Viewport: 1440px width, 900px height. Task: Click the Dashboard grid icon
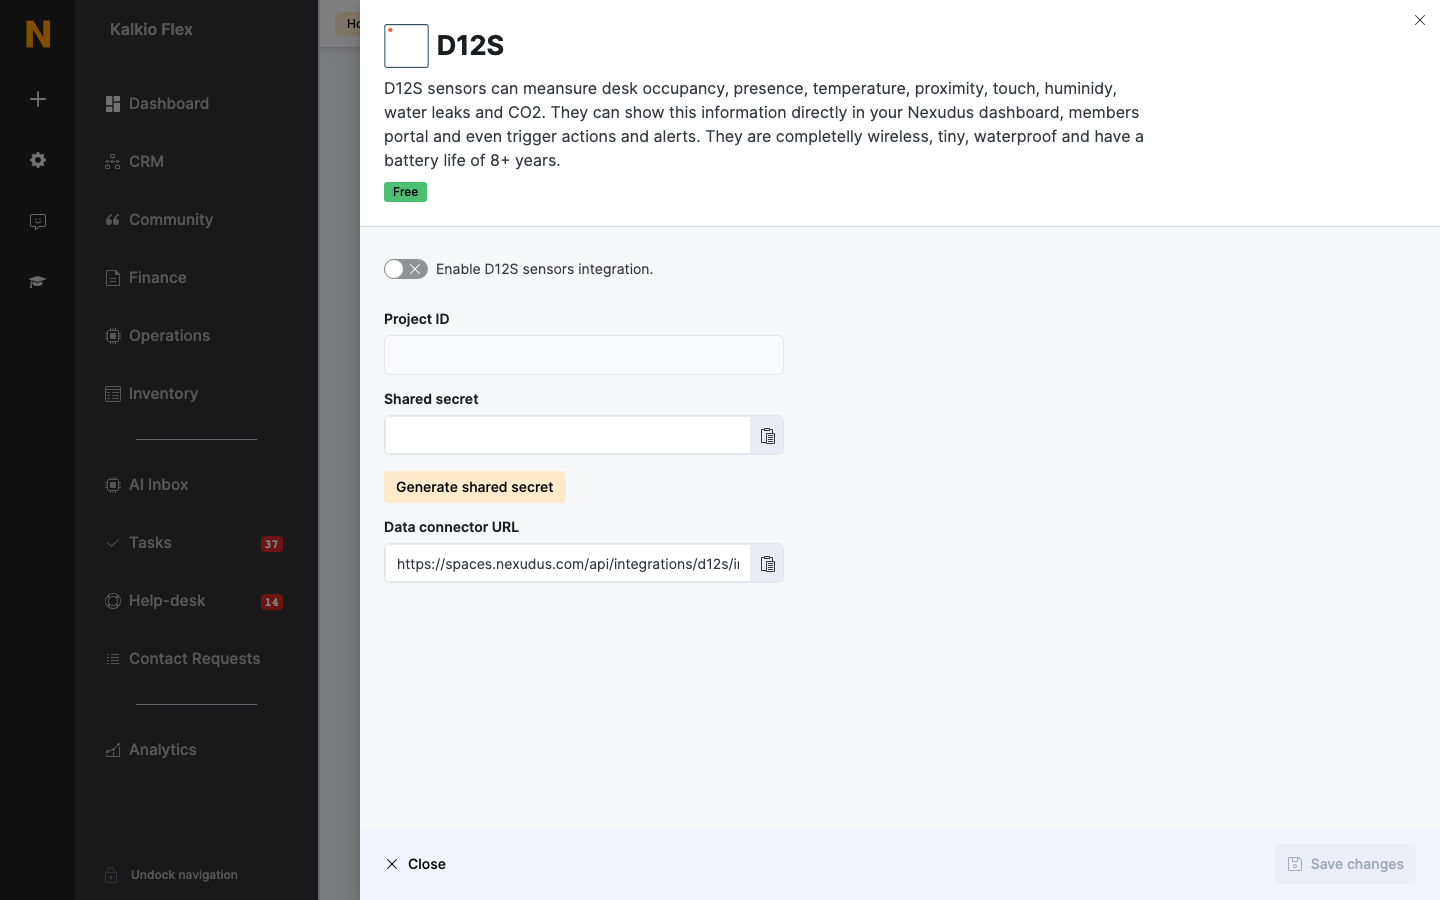113,104
